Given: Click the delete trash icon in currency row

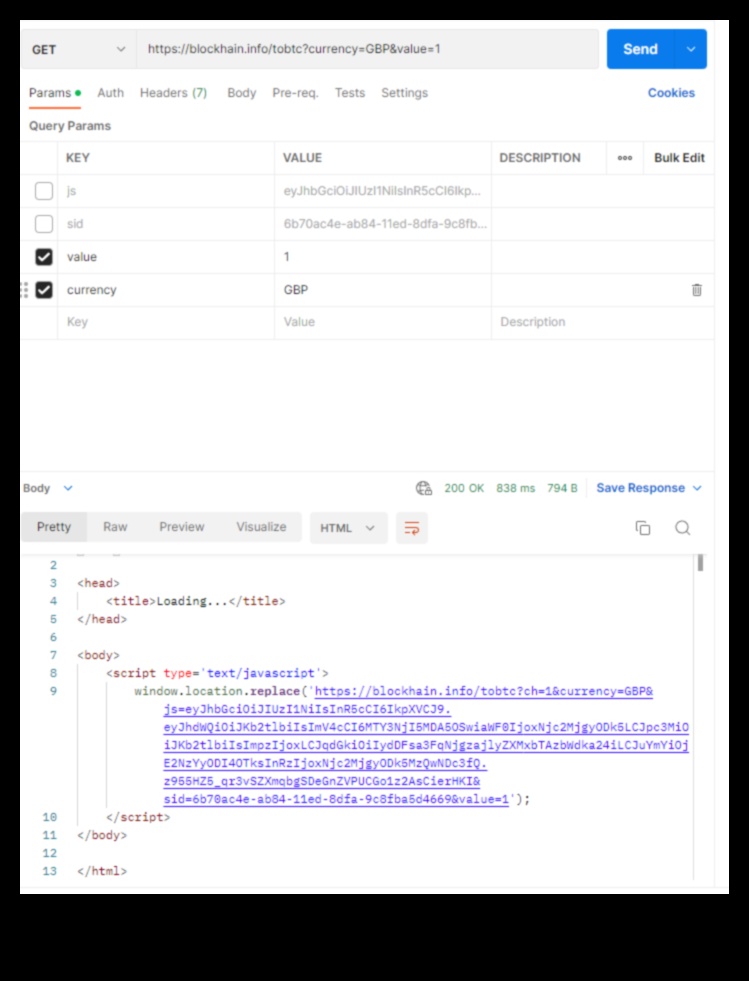Looking at the screenshot, I should (x=696, y=290).
